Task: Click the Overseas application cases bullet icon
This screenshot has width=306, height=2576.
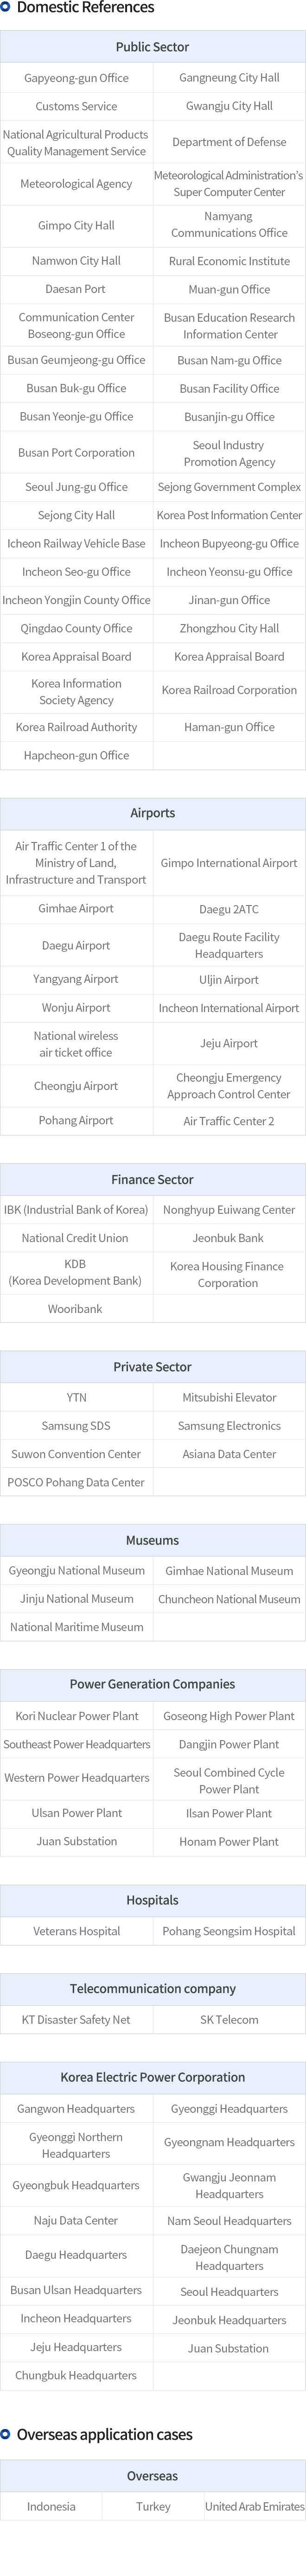Action: click(x=6, y=2434)
